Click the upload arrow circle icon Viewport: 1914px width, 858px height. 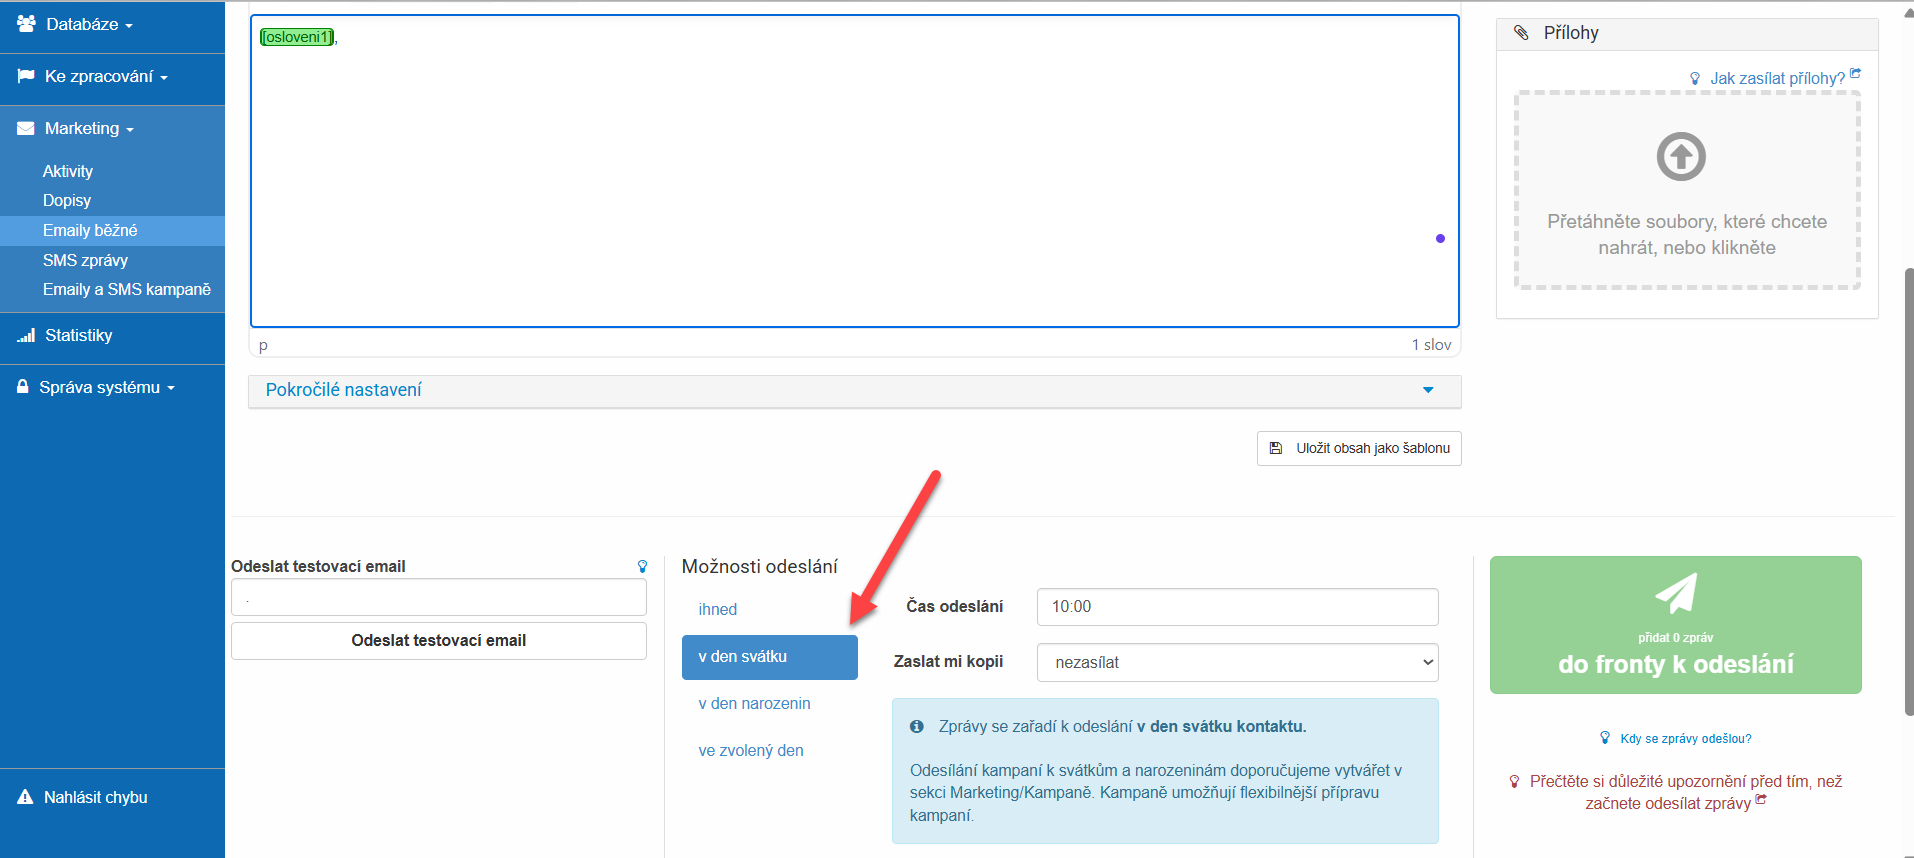[1681, 157]
